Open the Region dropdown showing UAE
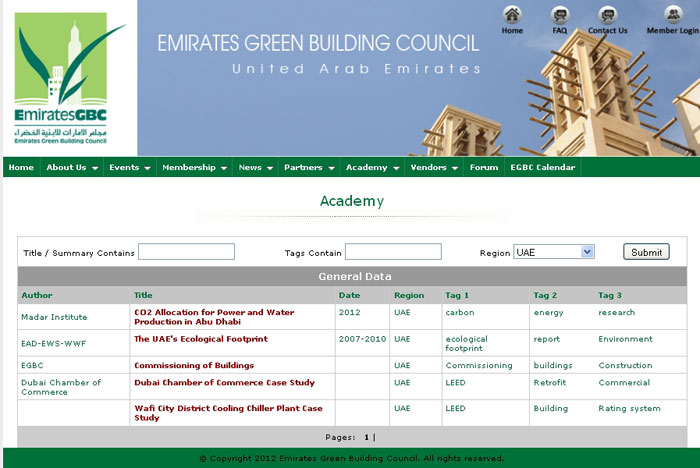The image size is (700, 468). point(554,252)
